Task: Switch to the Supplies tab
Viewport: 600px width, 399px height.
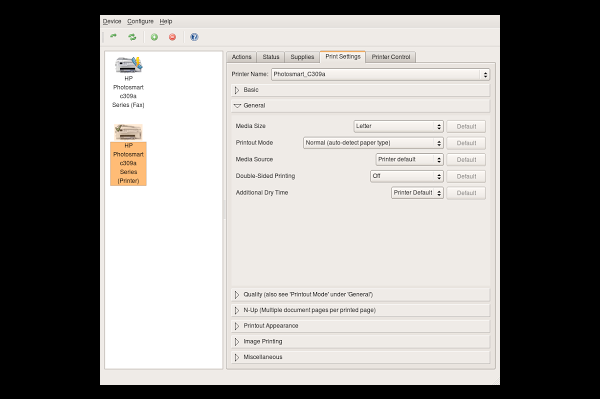Action: (302, 57)
